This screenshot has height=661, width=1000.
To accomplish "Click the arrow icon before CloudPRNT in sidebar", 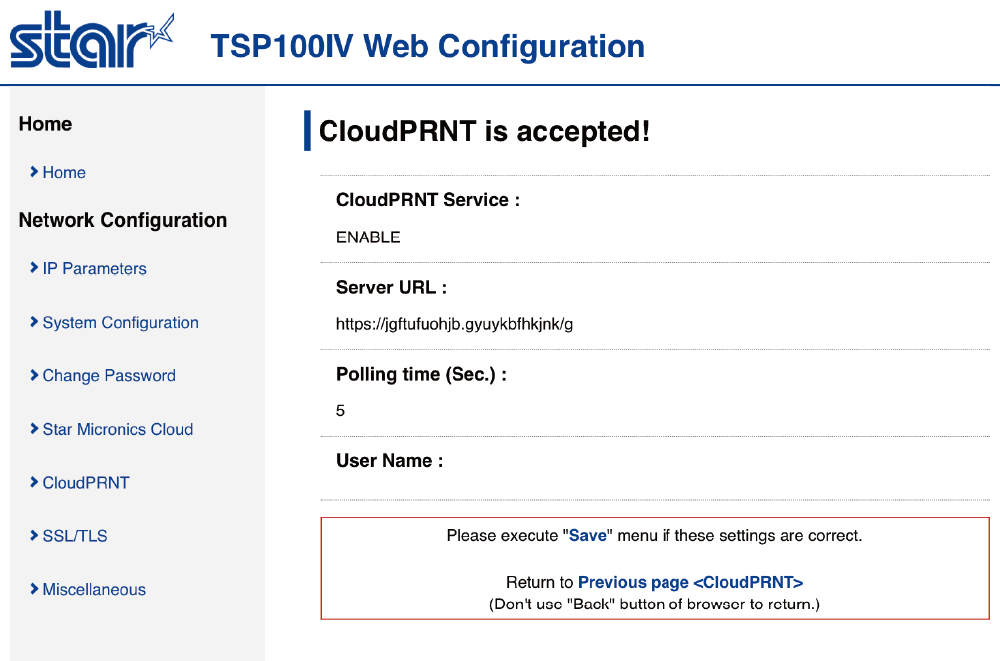I will [x=34, y=483].
